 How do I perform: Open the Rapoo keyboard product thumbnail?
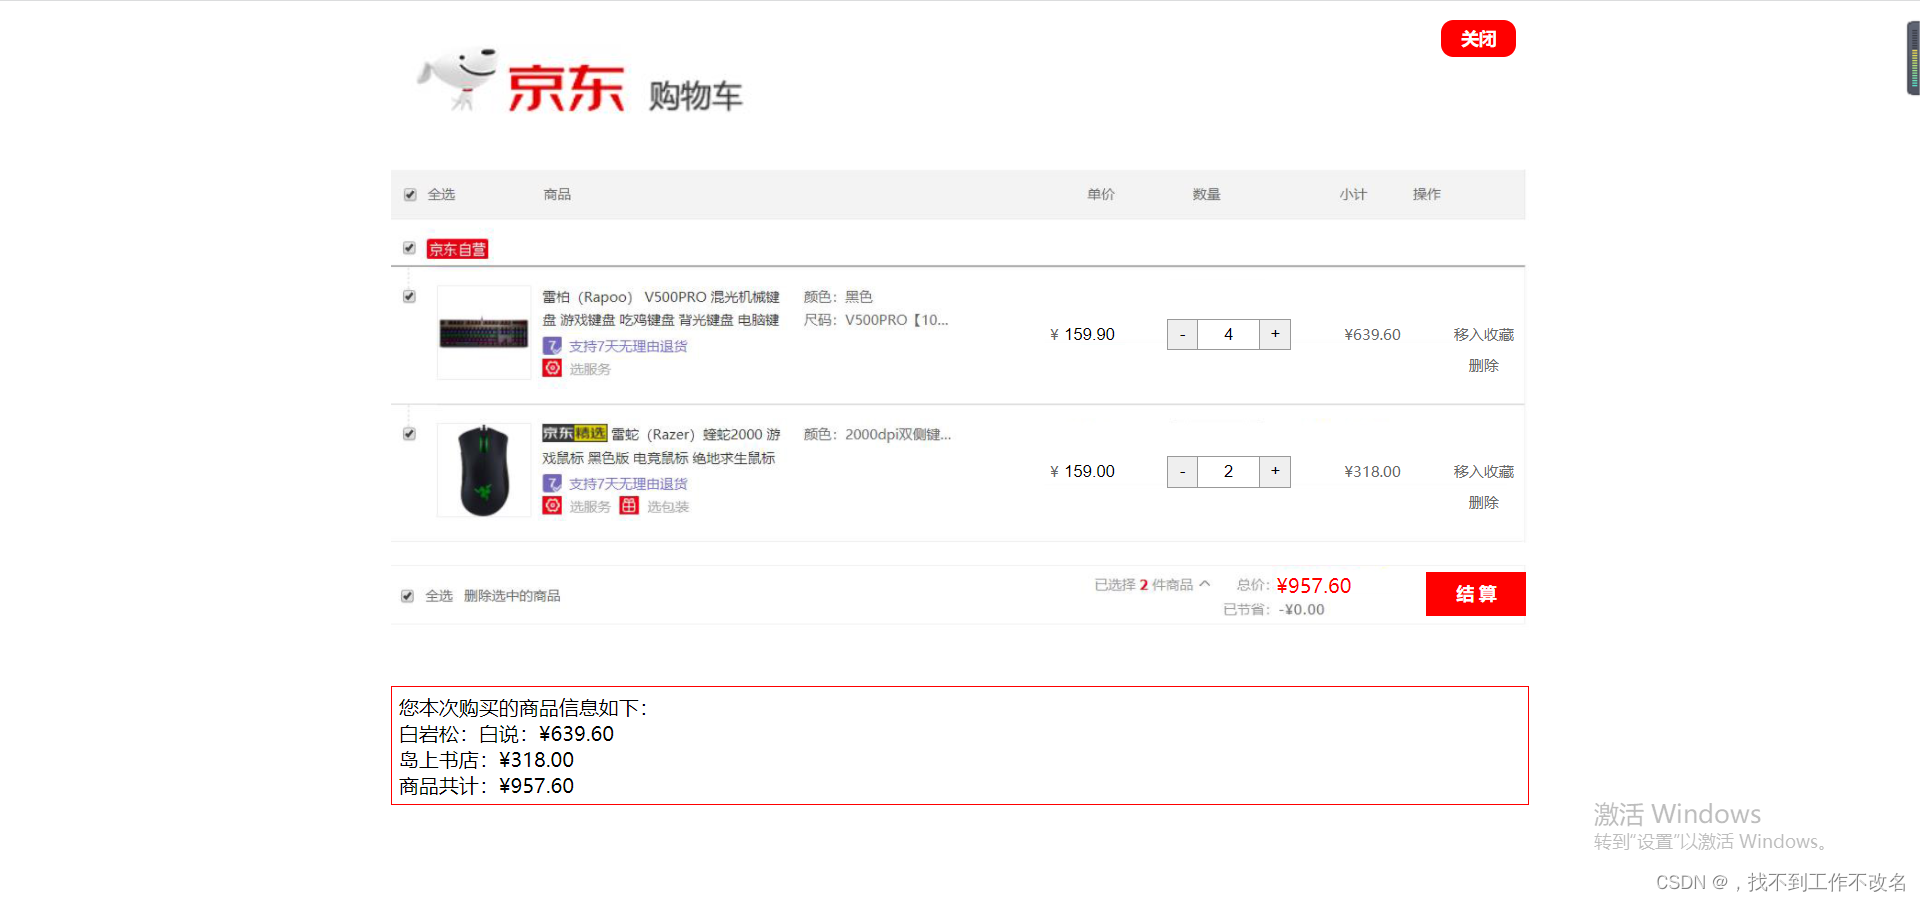[484, 333]
